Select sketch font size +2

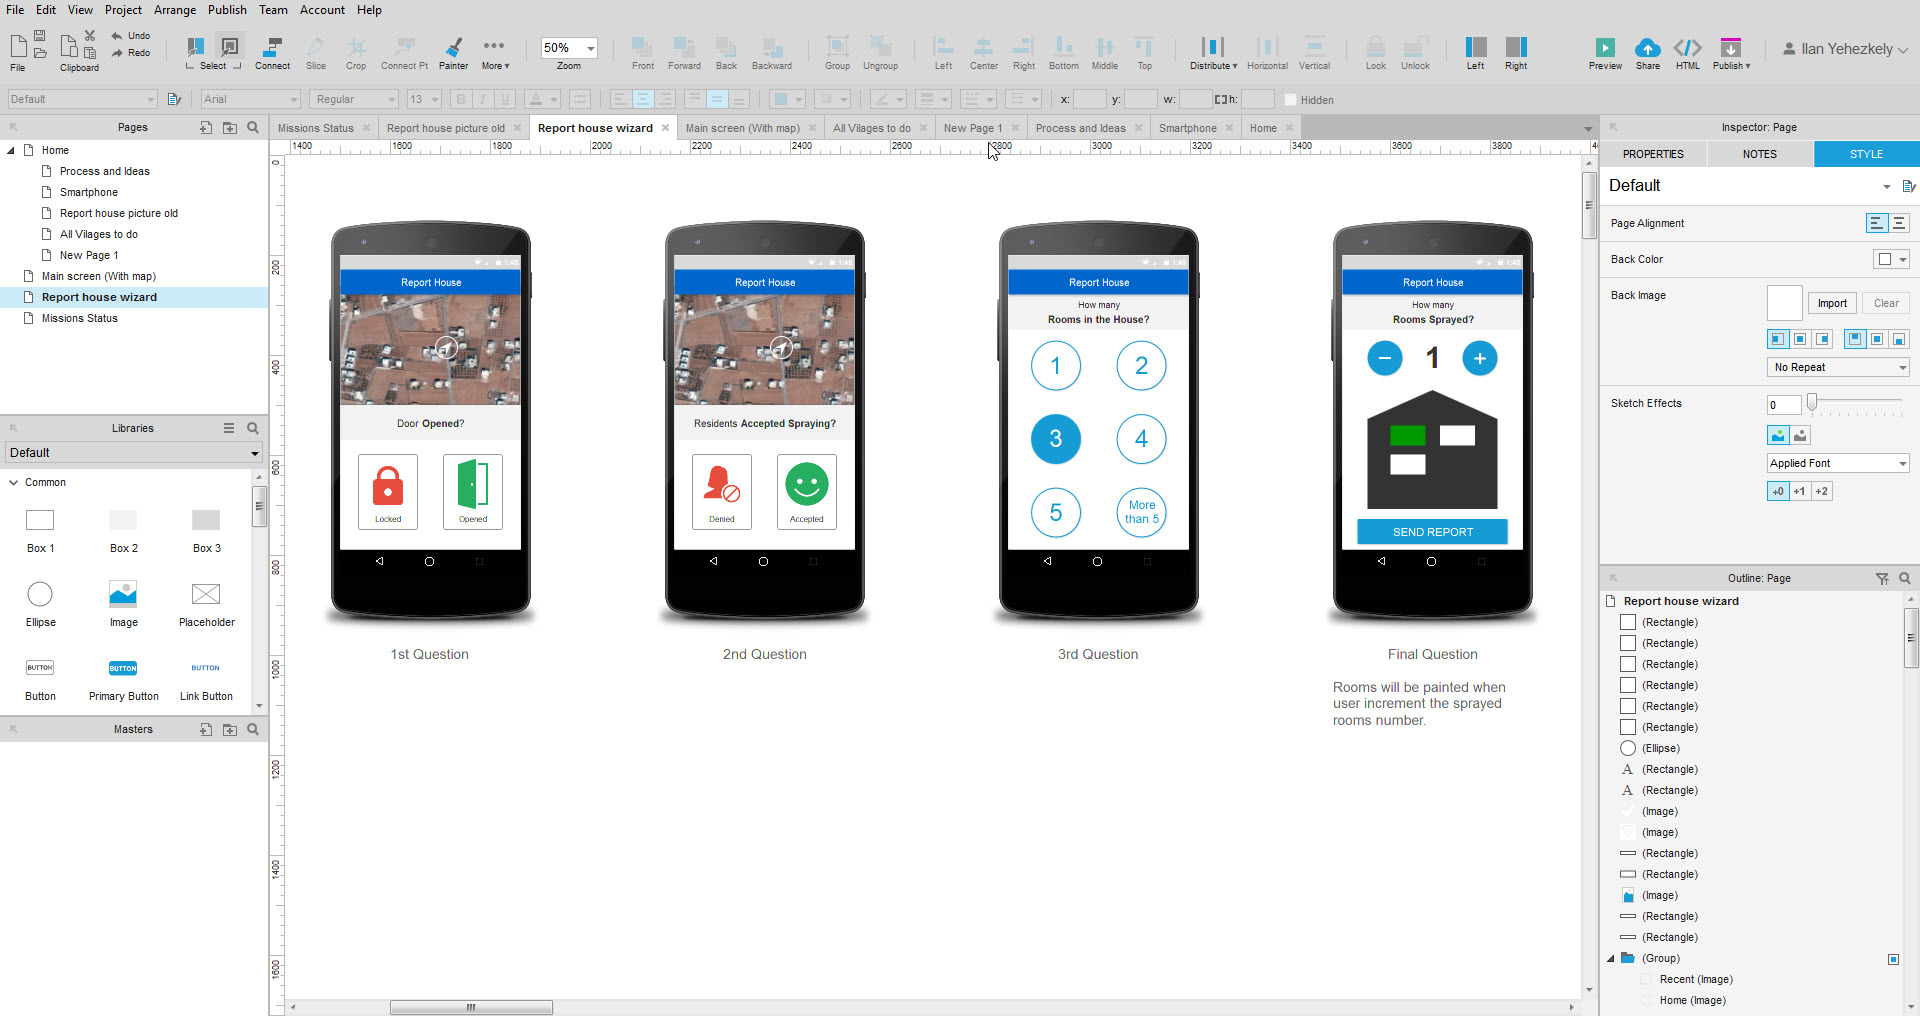[x=1821, y=491]
